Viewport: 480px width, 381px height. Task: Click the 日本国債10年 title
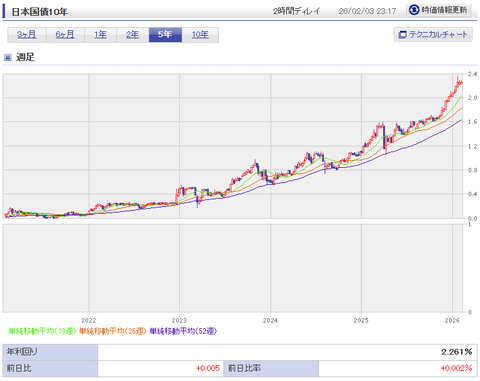[x=40, y=12]
